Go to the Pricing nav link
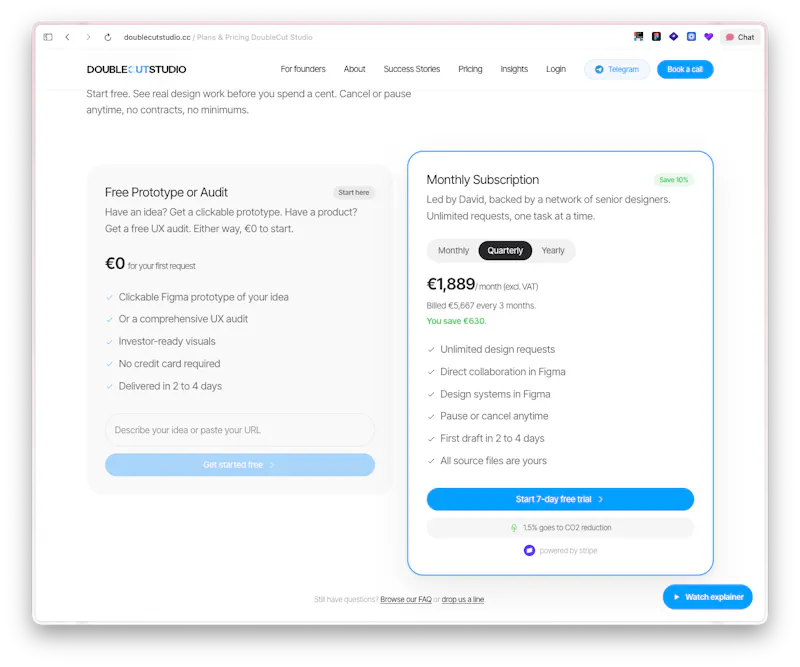This screenshot has width=800, height=667. tap(470, 69)
